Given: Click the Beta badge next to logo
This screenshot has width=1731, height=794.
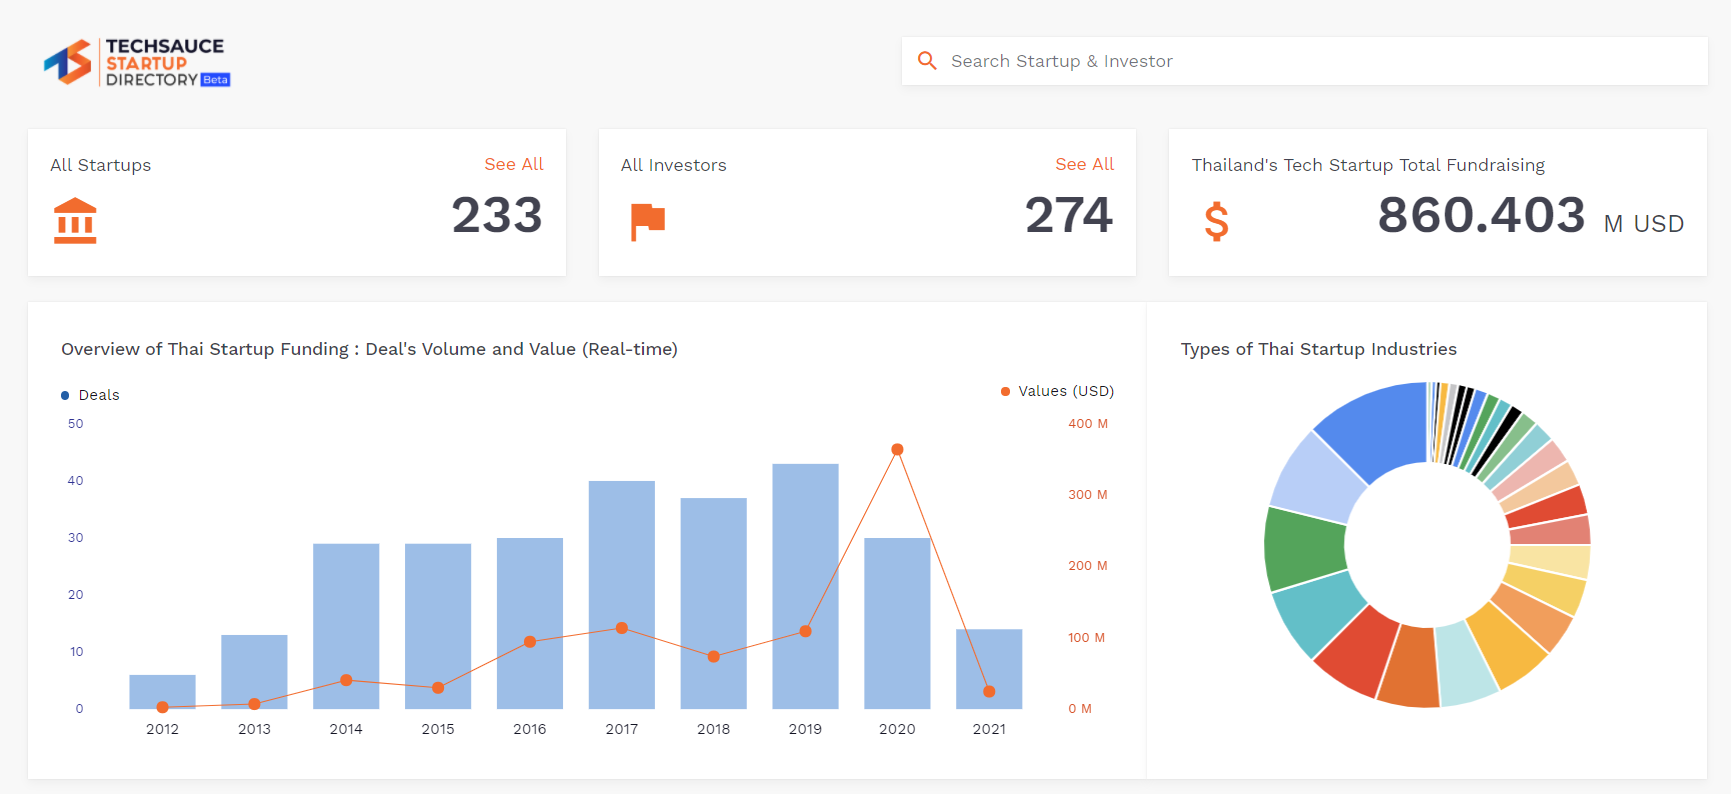Looking at the screenshot, I should tap(216, 80).
